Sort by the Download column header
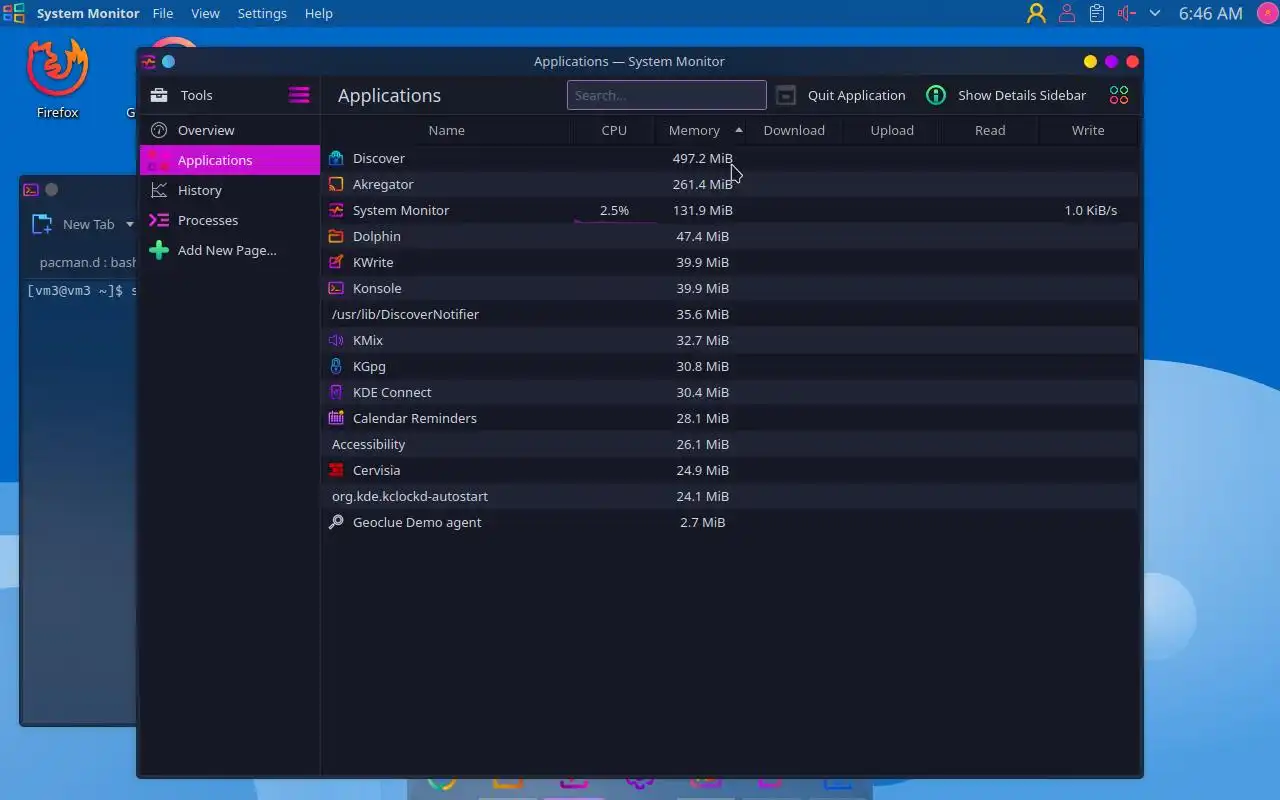 pyautogui.click(x=794, y=130)
